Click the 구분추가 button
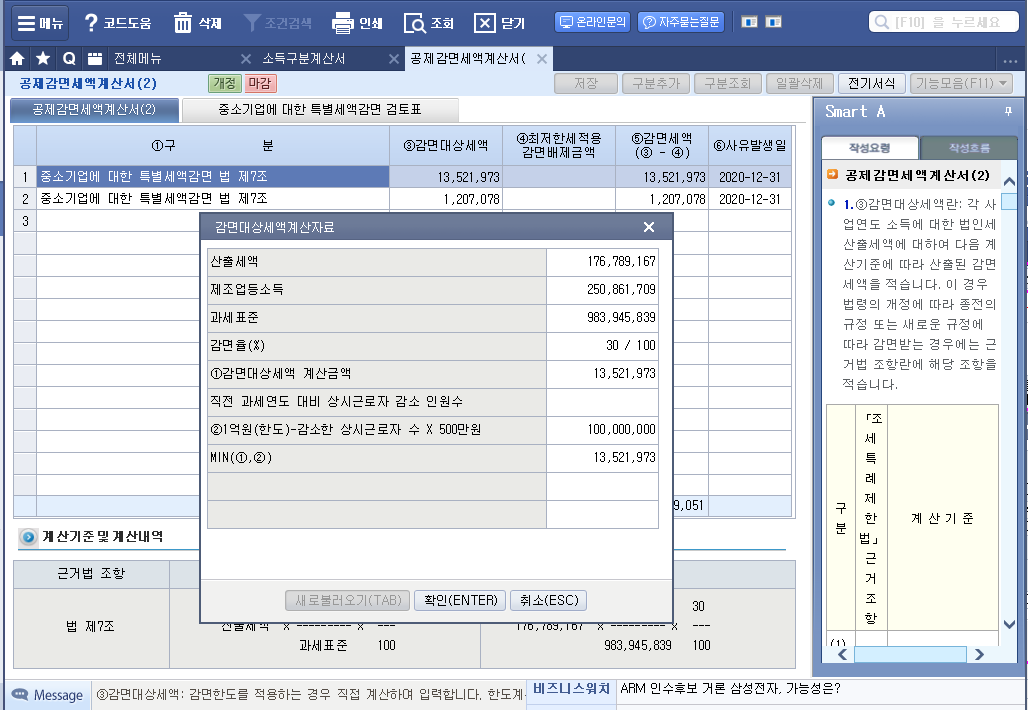1028x710 pixels. tap(656, 83)
